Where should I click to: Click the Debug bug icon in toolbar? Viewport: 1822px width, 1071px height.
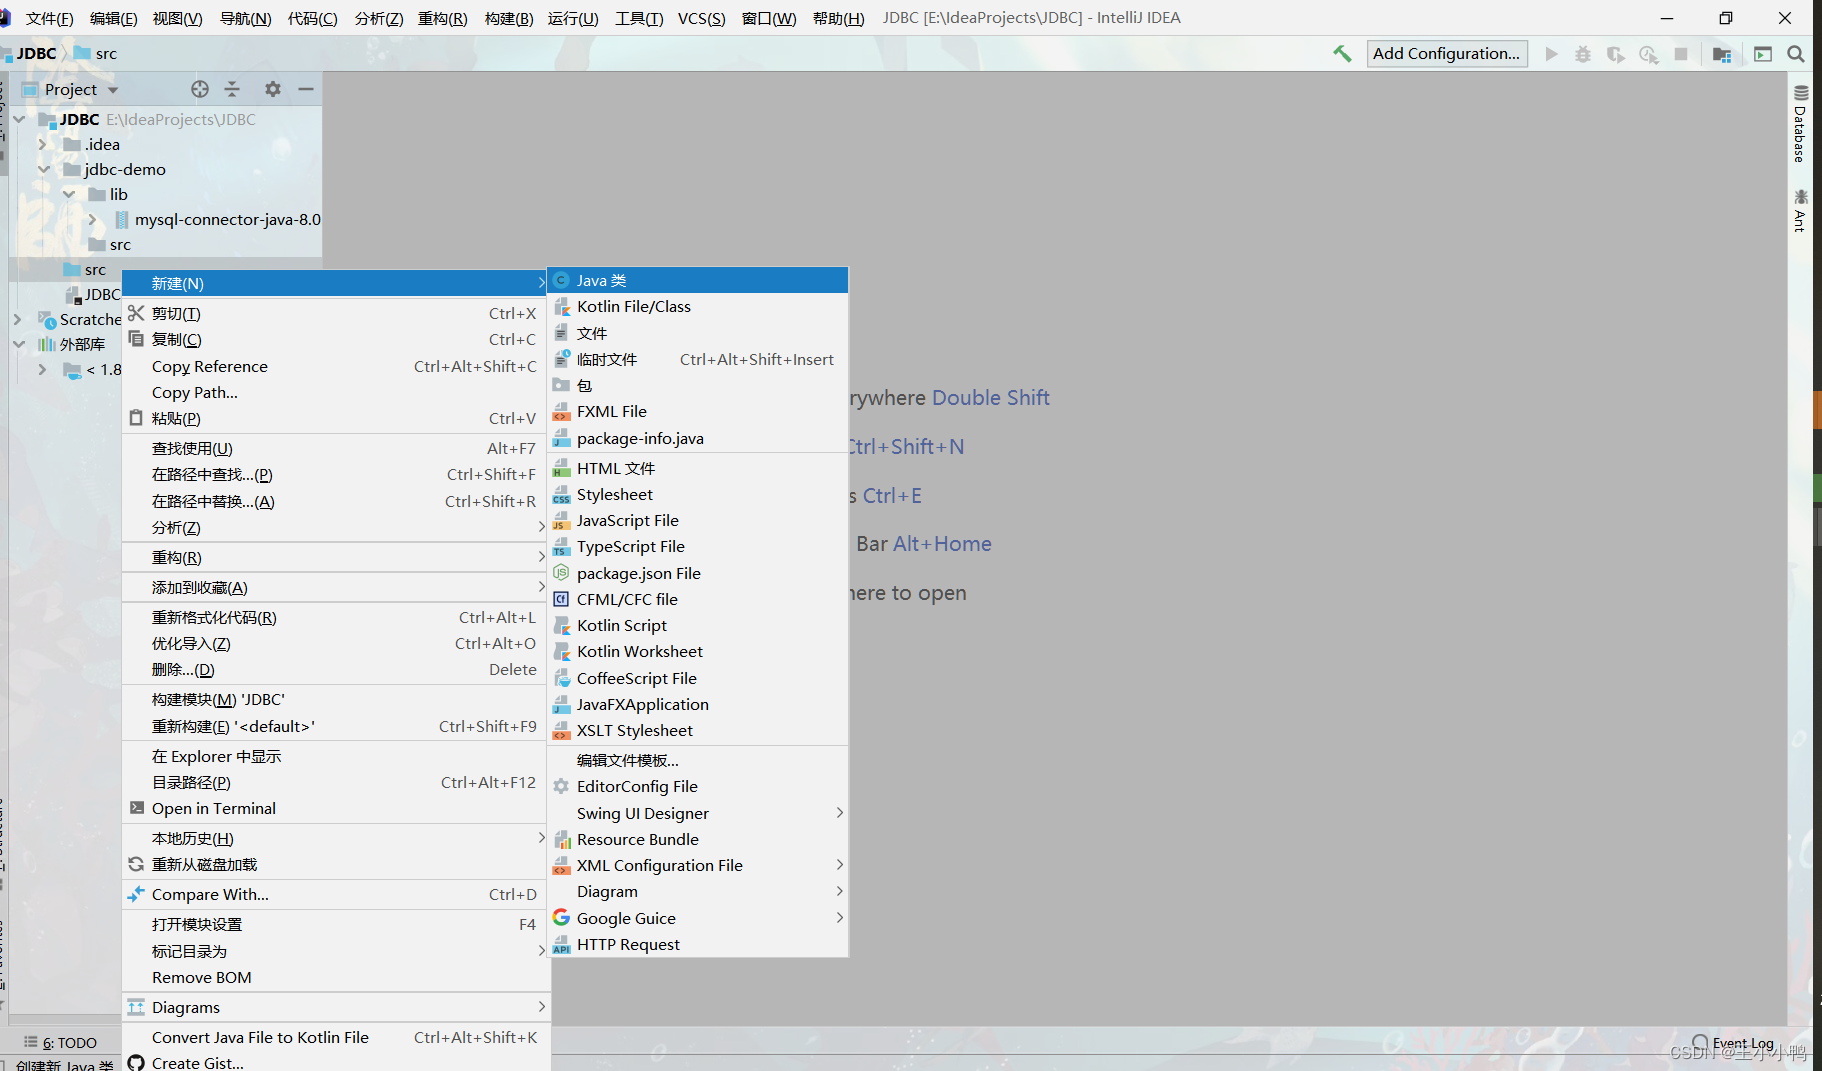click(x=1583, y=54)
